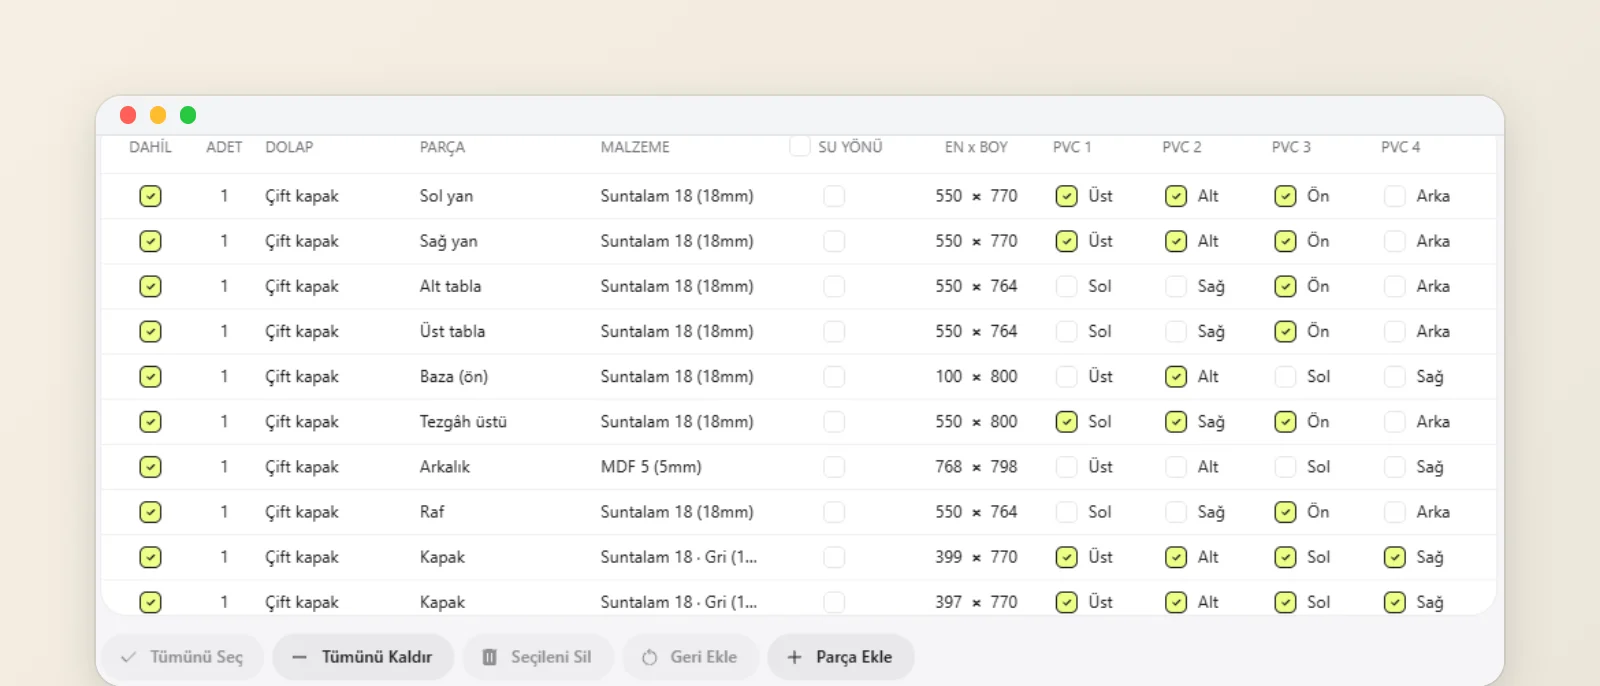Uncheck PVC 2 Alt for Baza (ön)

pos(1176,377)
